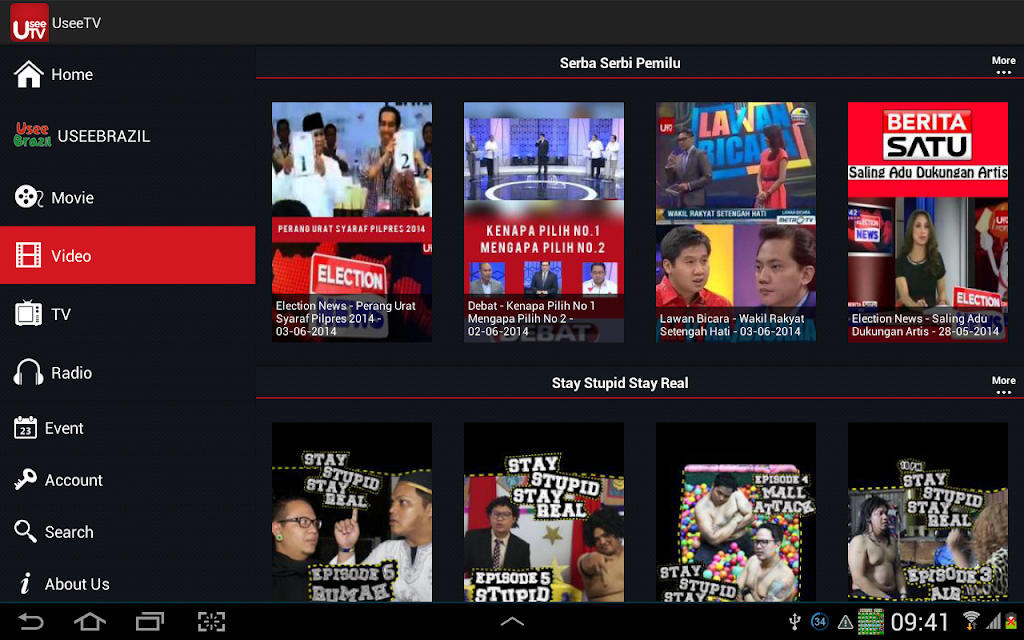Tap the mobile signal strength bars
This screenshot has width=1024, height=640.
click(993, 621)
